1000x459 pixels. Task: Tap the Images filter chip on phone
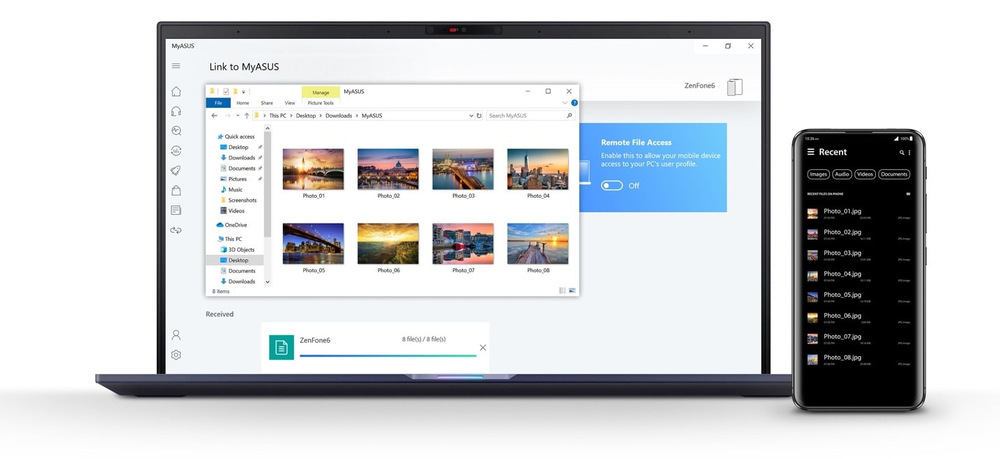pos(818,174)
